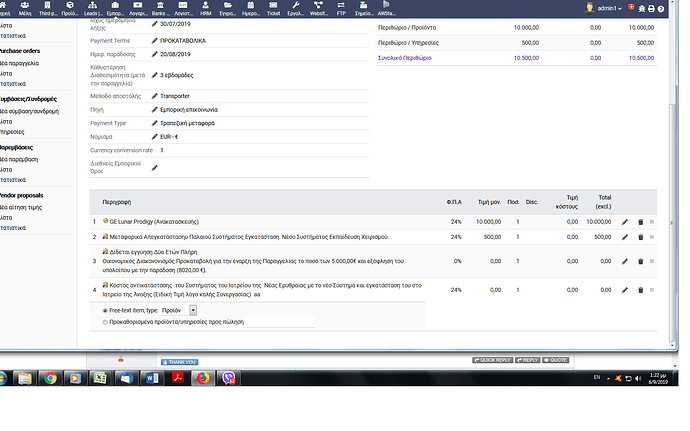This screenshot has width=690, height=431.
Task: Open new intervention (Νέα παρέμβαση) sidebar link
Action: point(19,159)
